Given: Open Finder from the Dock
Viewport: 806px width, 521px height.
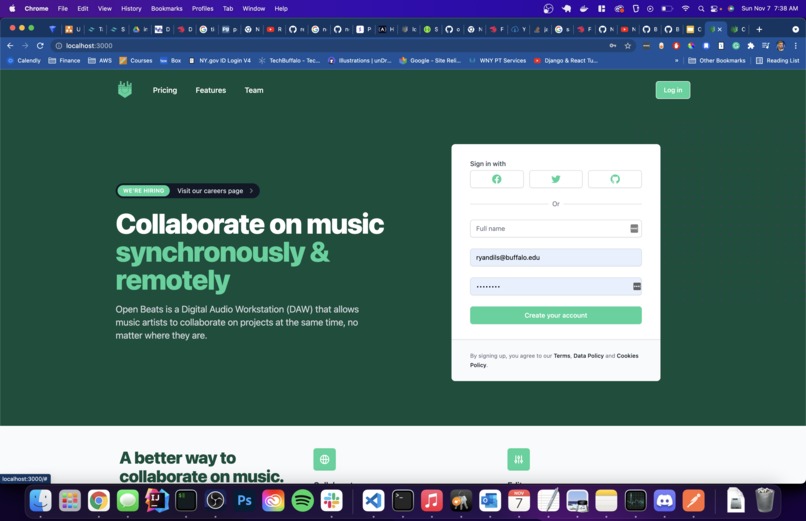Looking at the screenshot, I should [41, 500].
